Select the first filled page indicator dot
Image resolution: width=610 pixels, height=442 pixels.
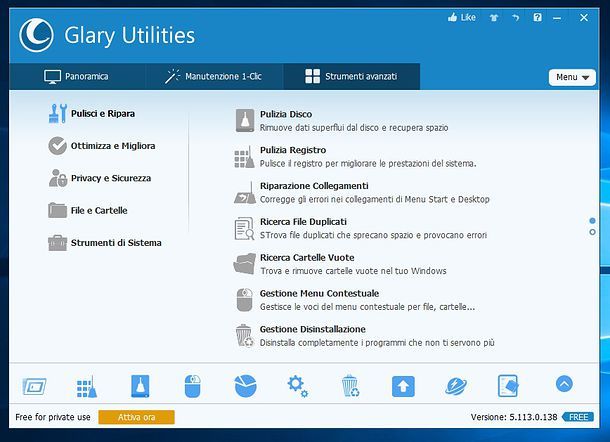[592, 221]
